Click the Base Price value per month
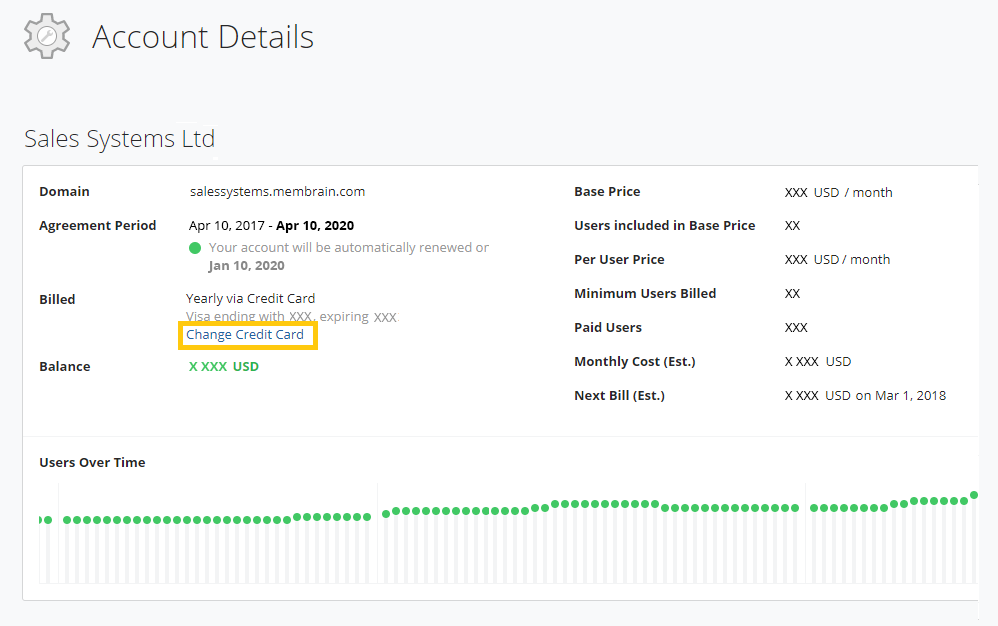Viewport: 998px width, 626px height. (x=838, y=192)
